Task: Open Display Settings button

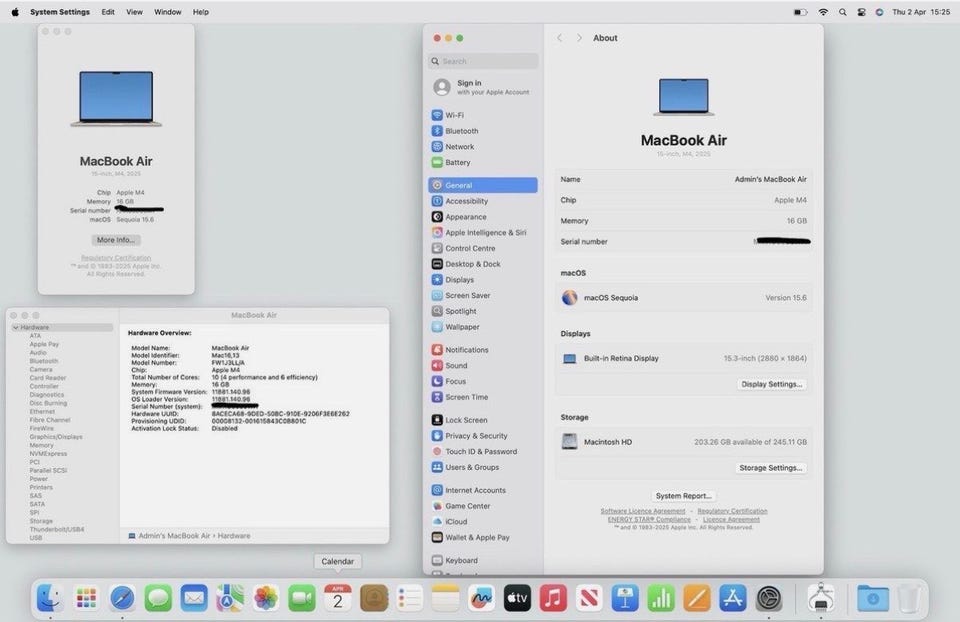Action: (x=771, y=384)
